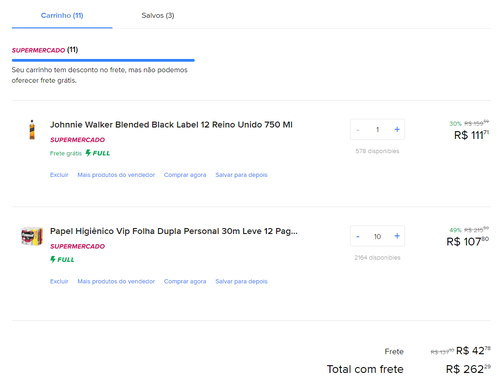Open the Papel Higiênico product thumbnail
The height and width of the screenshot is (383, 500).
click(32, 236)
